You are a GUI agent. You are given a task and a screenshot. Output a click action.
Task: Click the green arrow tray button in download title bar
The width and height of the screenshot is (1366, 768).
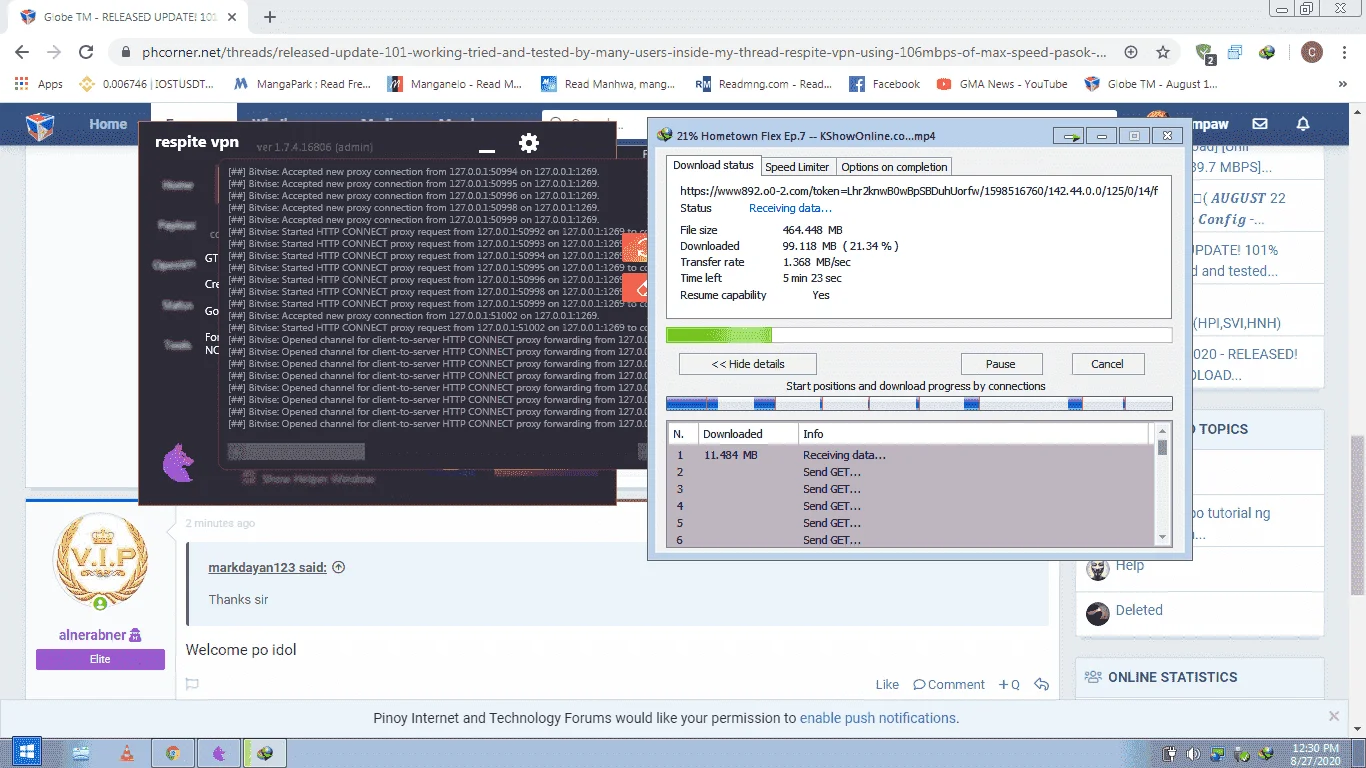point(1071,136)
